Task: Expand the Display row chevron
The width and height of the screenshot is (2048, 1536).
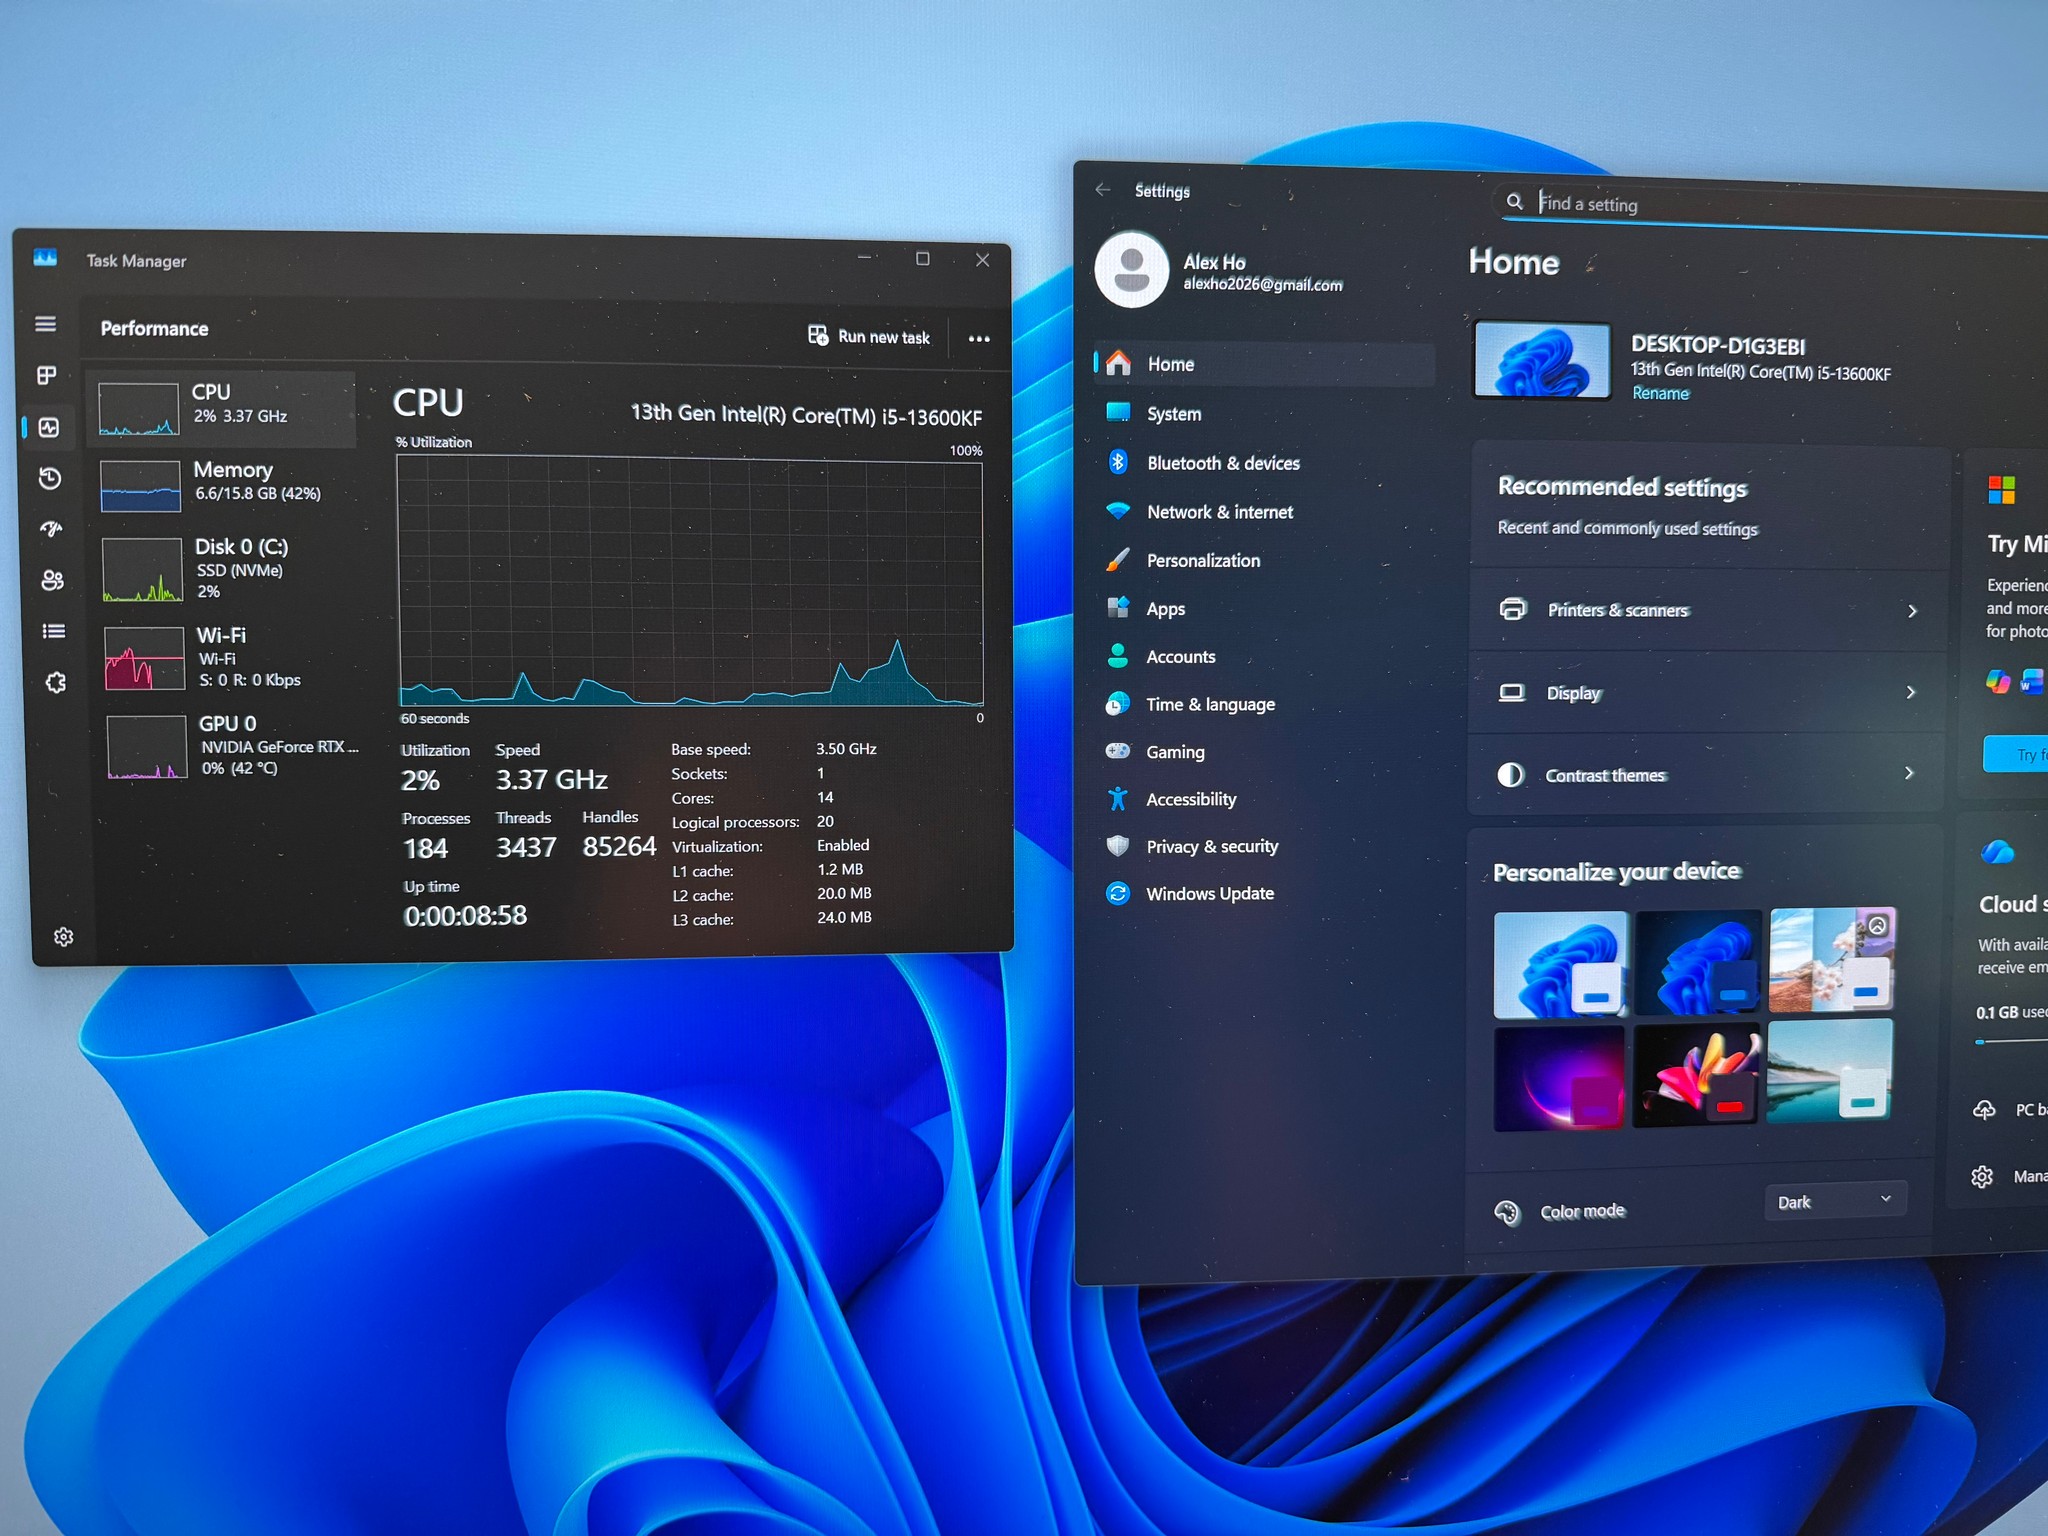Action: pyautogui.click(x=1910, y=692)
